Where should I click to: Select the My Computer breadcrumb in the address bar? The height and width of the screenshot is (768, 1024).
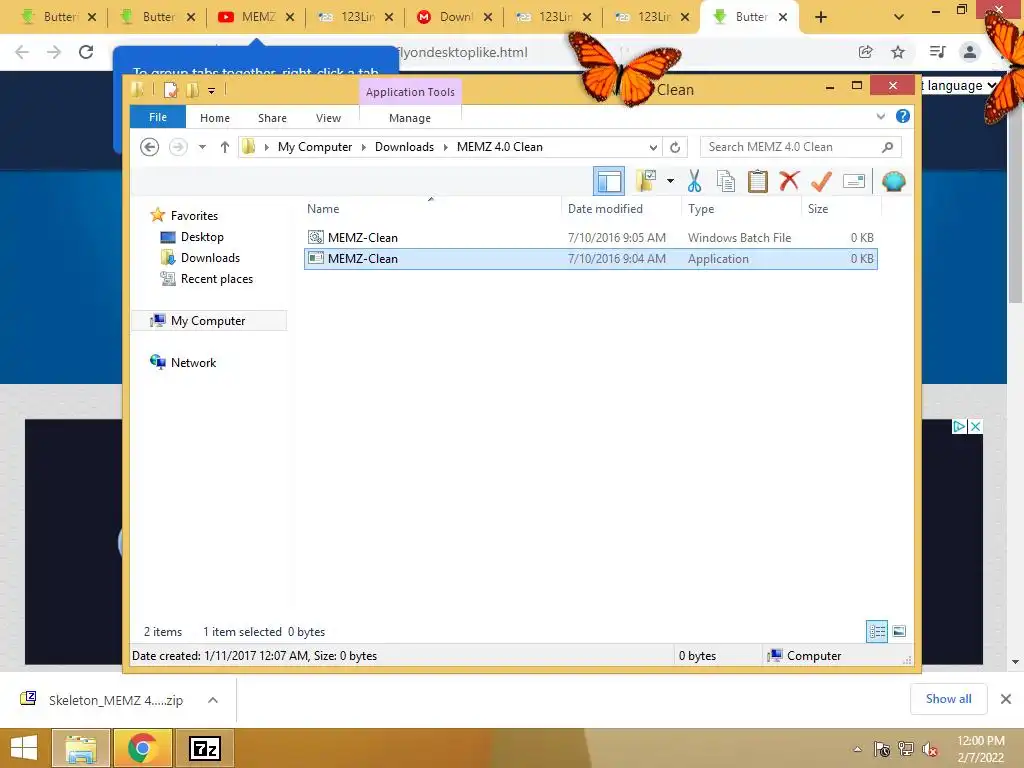tap(315, 147)
